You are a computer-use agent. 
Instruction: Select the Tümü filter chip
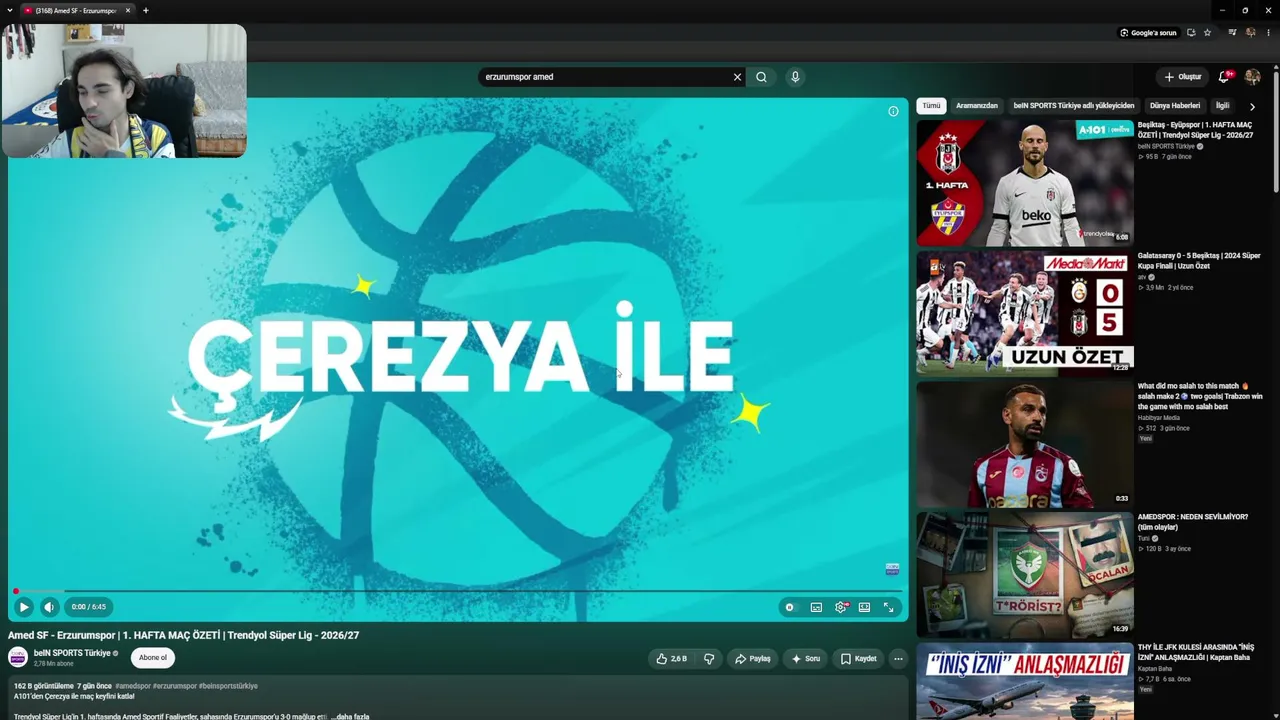pyautogui.click(x=931, y=106)
